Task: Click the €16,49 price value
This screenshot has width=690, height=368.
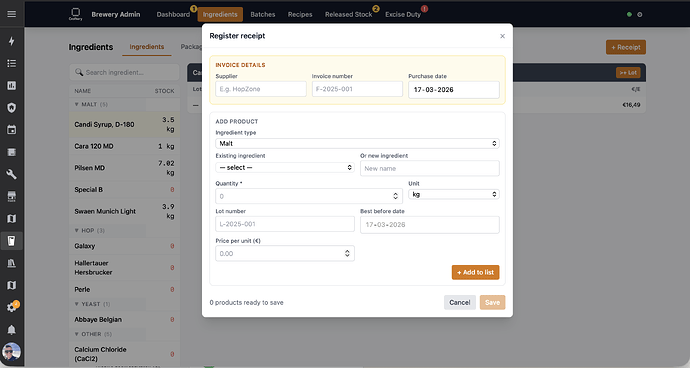Action: [x=631, y=105]
